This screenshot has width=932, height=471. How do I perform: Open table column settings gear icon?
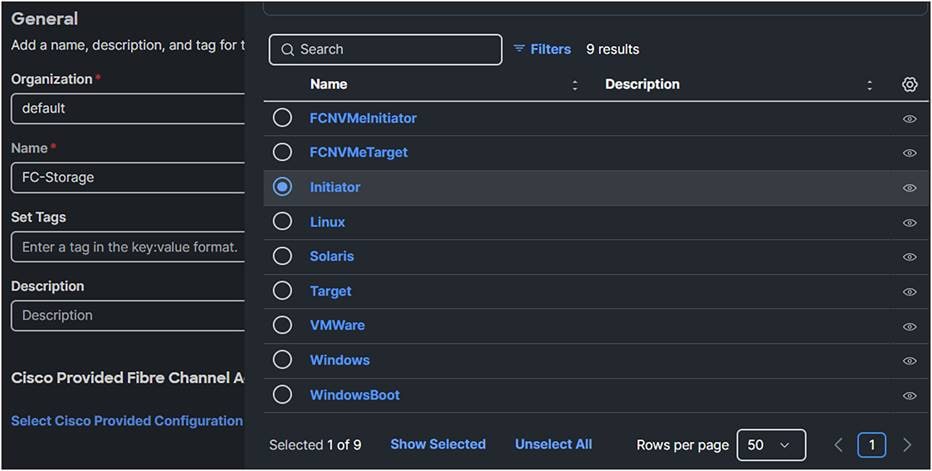[x=909, y=85]
